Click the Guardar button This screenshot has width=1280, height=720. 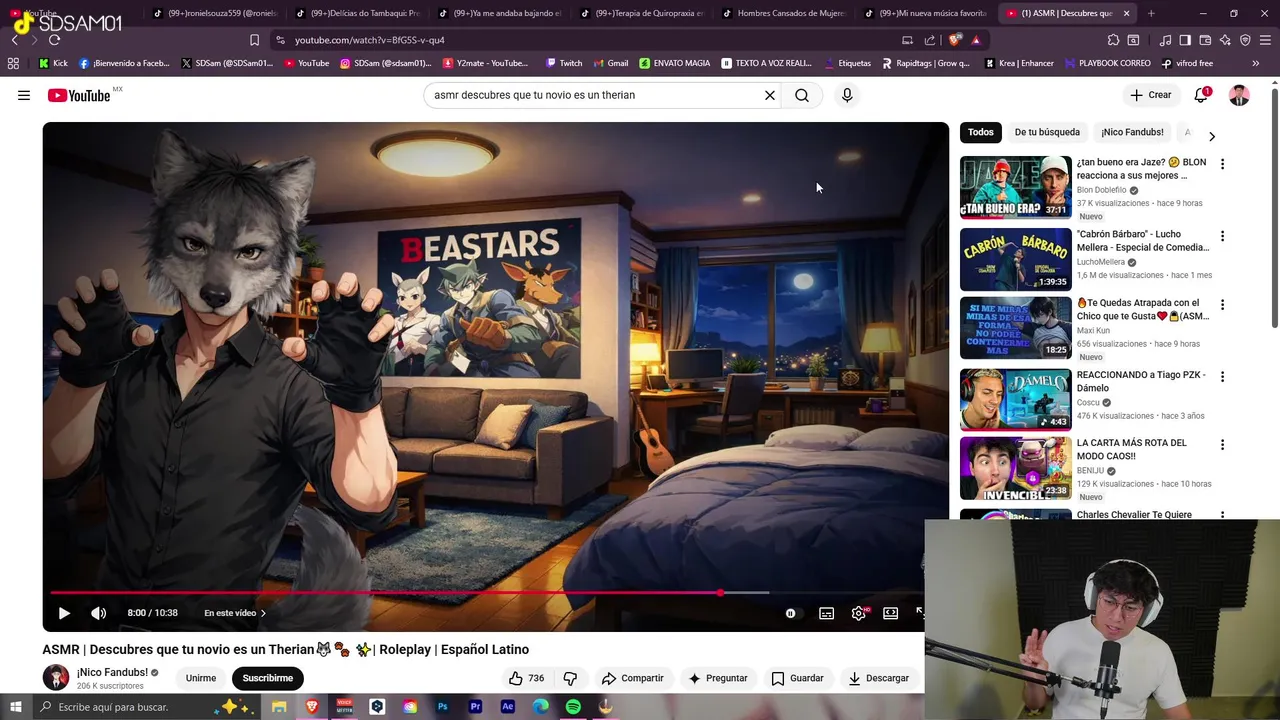(798, 678)
